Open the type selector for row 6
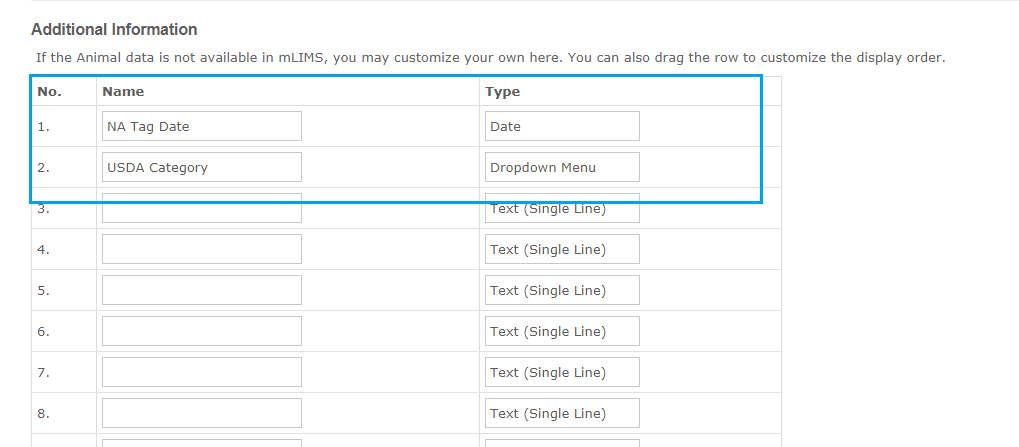Screen dimensions: 1019x447 coord(562,331)
